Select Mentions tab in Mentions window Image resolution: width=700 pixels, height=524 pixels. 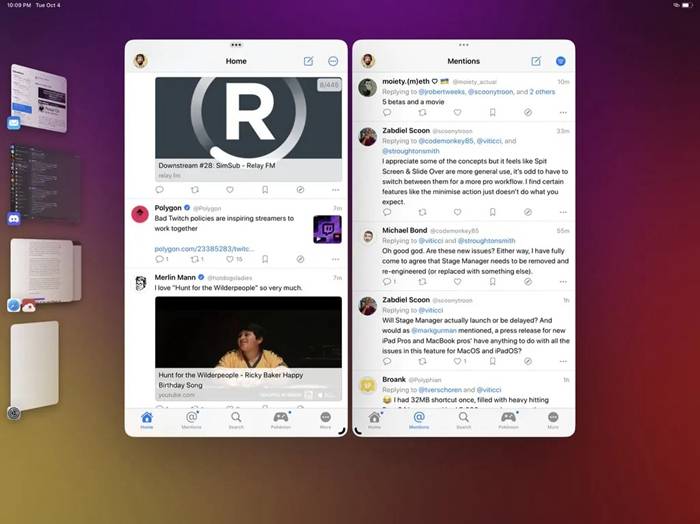click(419, 420)
